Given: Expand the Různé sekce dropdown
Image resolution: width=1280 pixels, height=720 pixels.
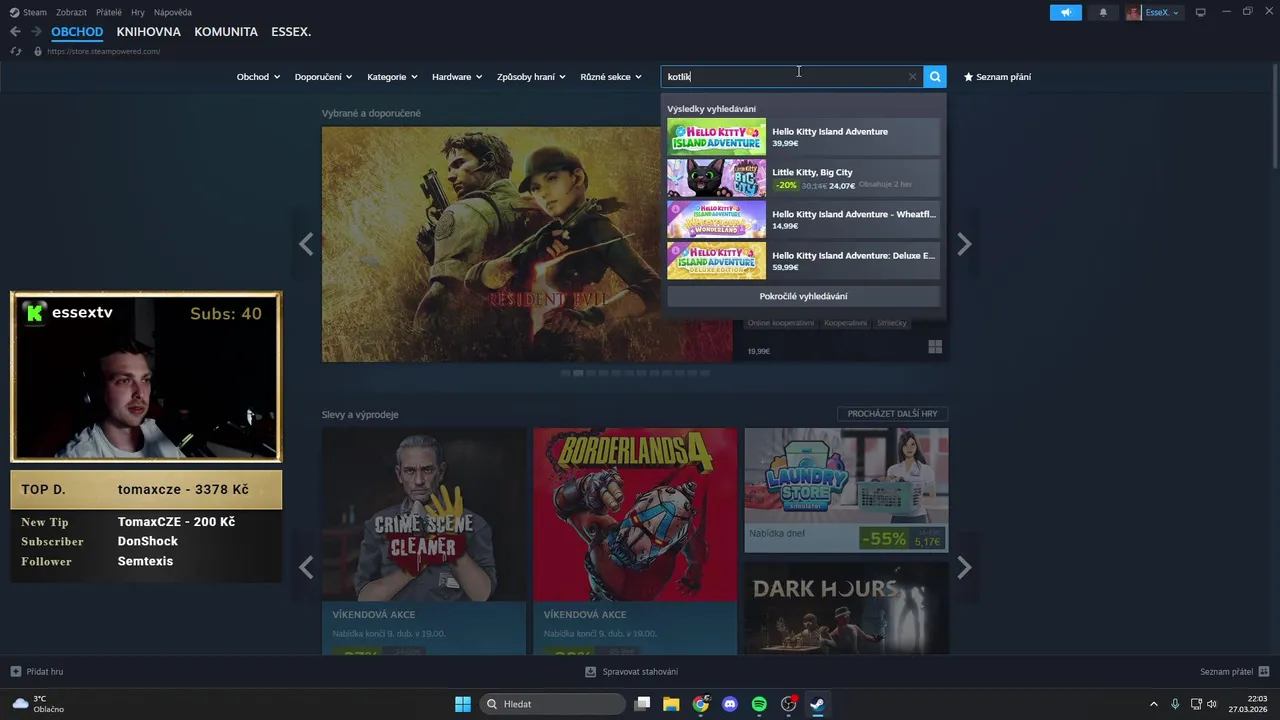Looking at the screenshot, I should (x=611, y=77).
